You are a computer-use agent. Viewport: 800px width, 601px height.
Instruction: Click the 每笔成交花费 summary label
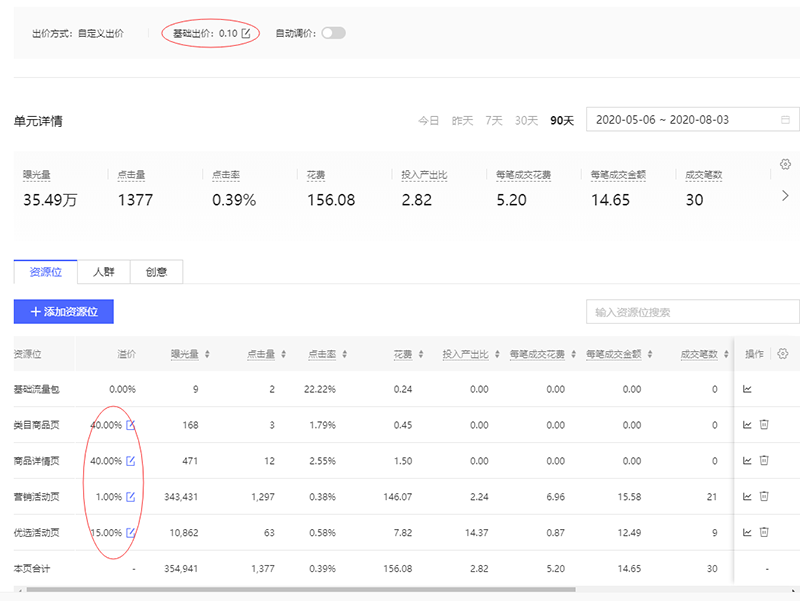tap(523, 175)
